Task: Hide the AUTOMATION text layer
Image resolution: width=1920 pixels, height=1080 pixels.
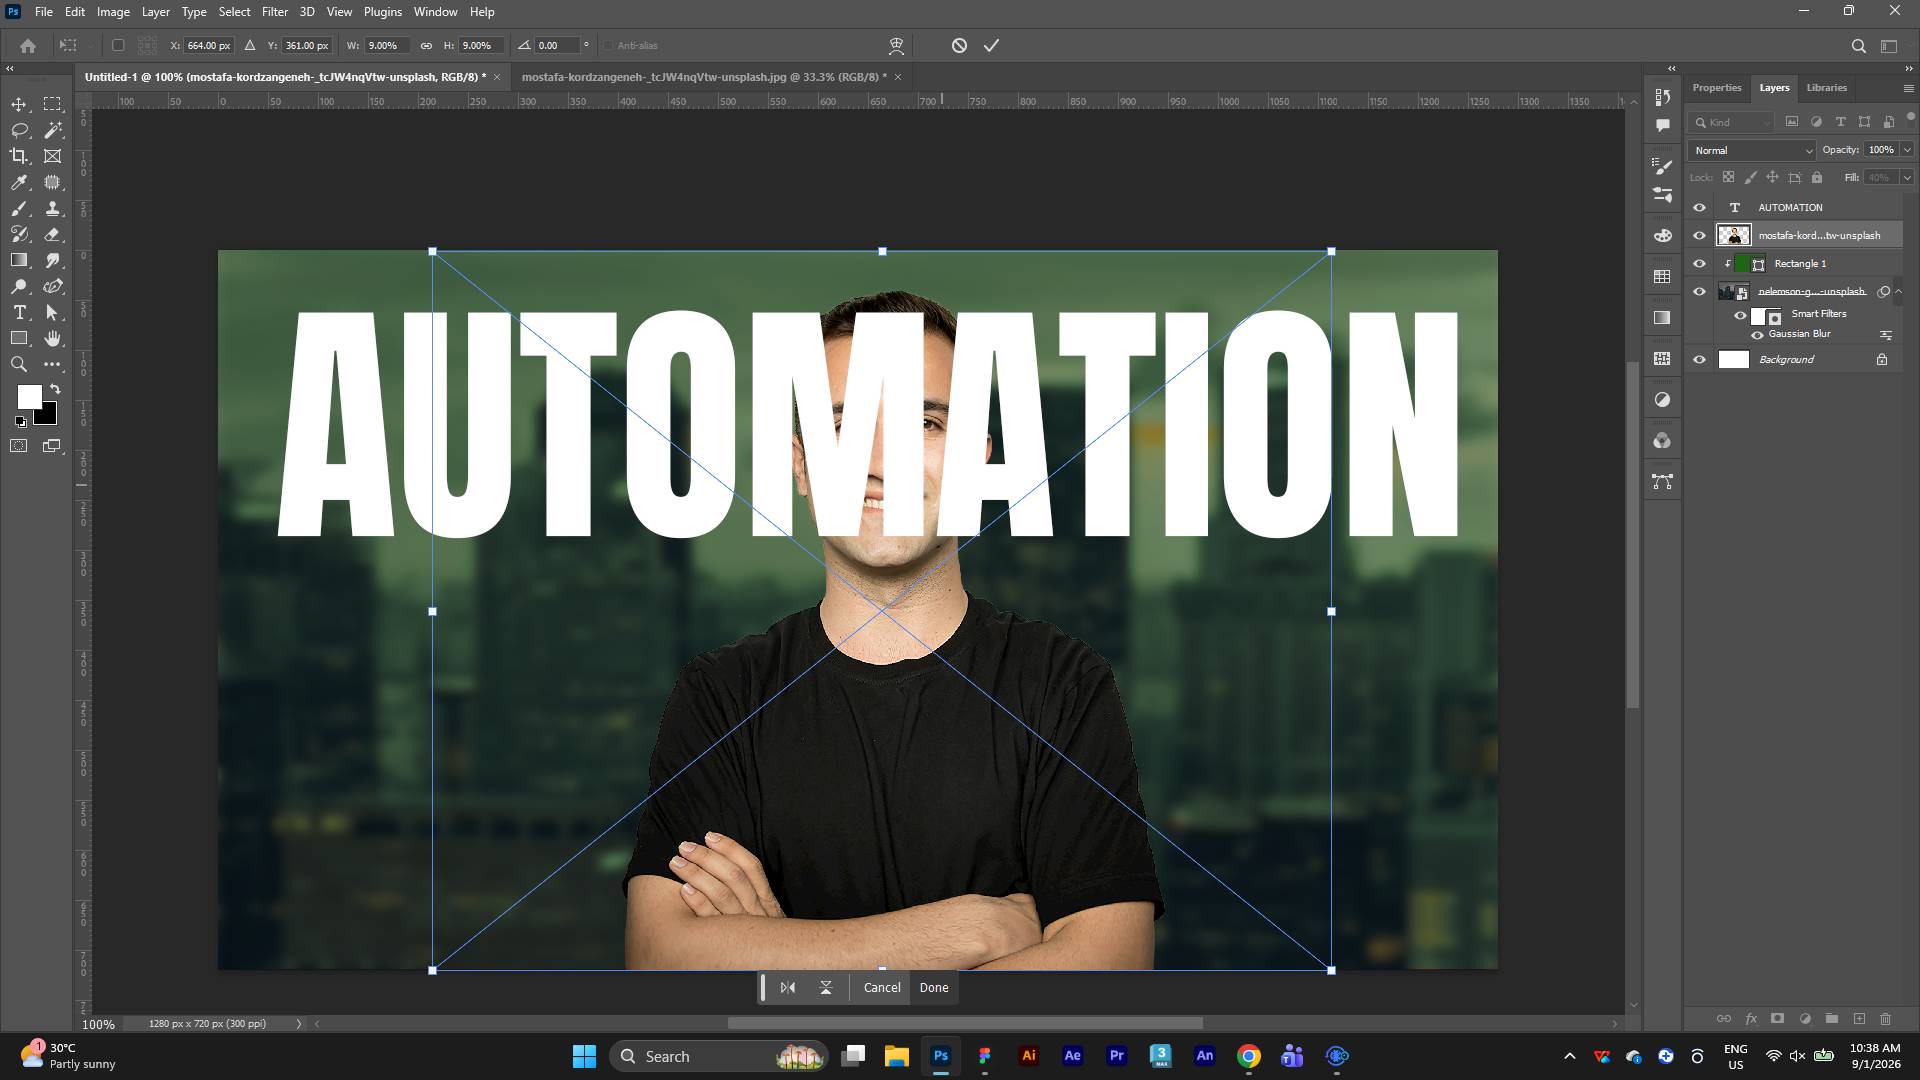Action: (x=1699, y=208)
